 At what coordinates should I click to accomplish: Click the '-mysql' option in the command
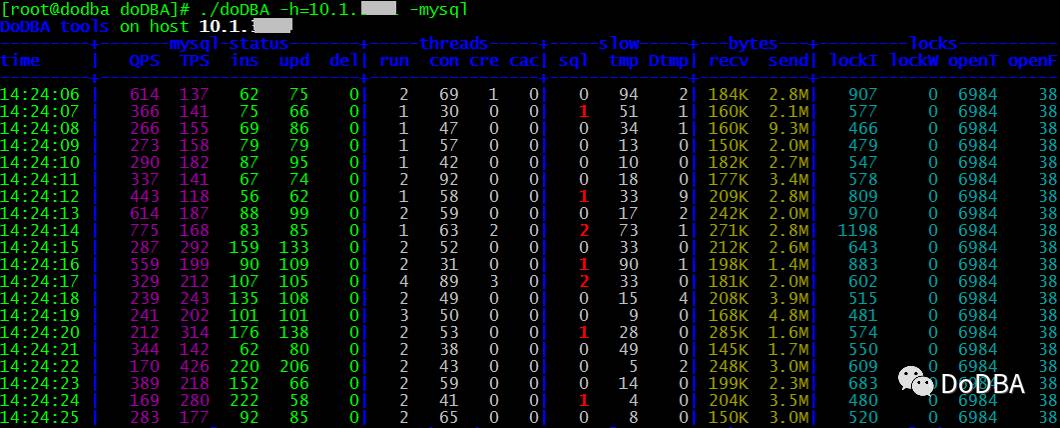(x=438, y=9)
